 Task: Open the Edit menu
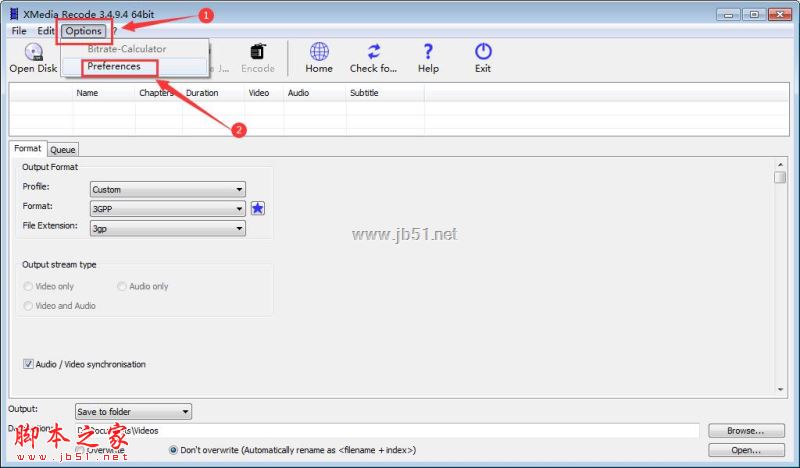45,31
